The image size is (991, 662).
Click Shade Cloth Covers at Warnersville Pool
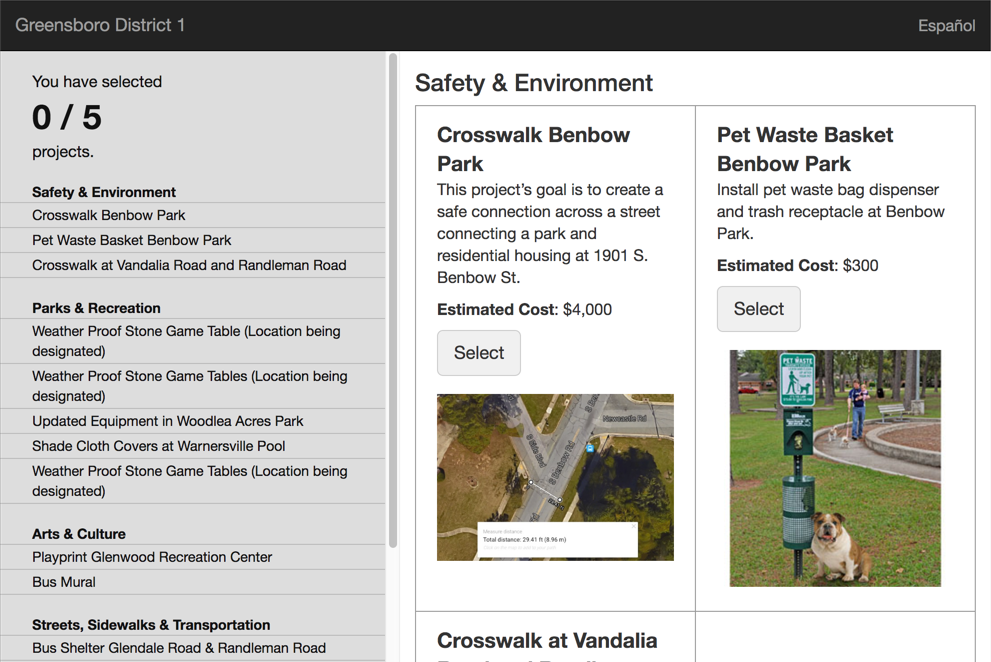158,446
